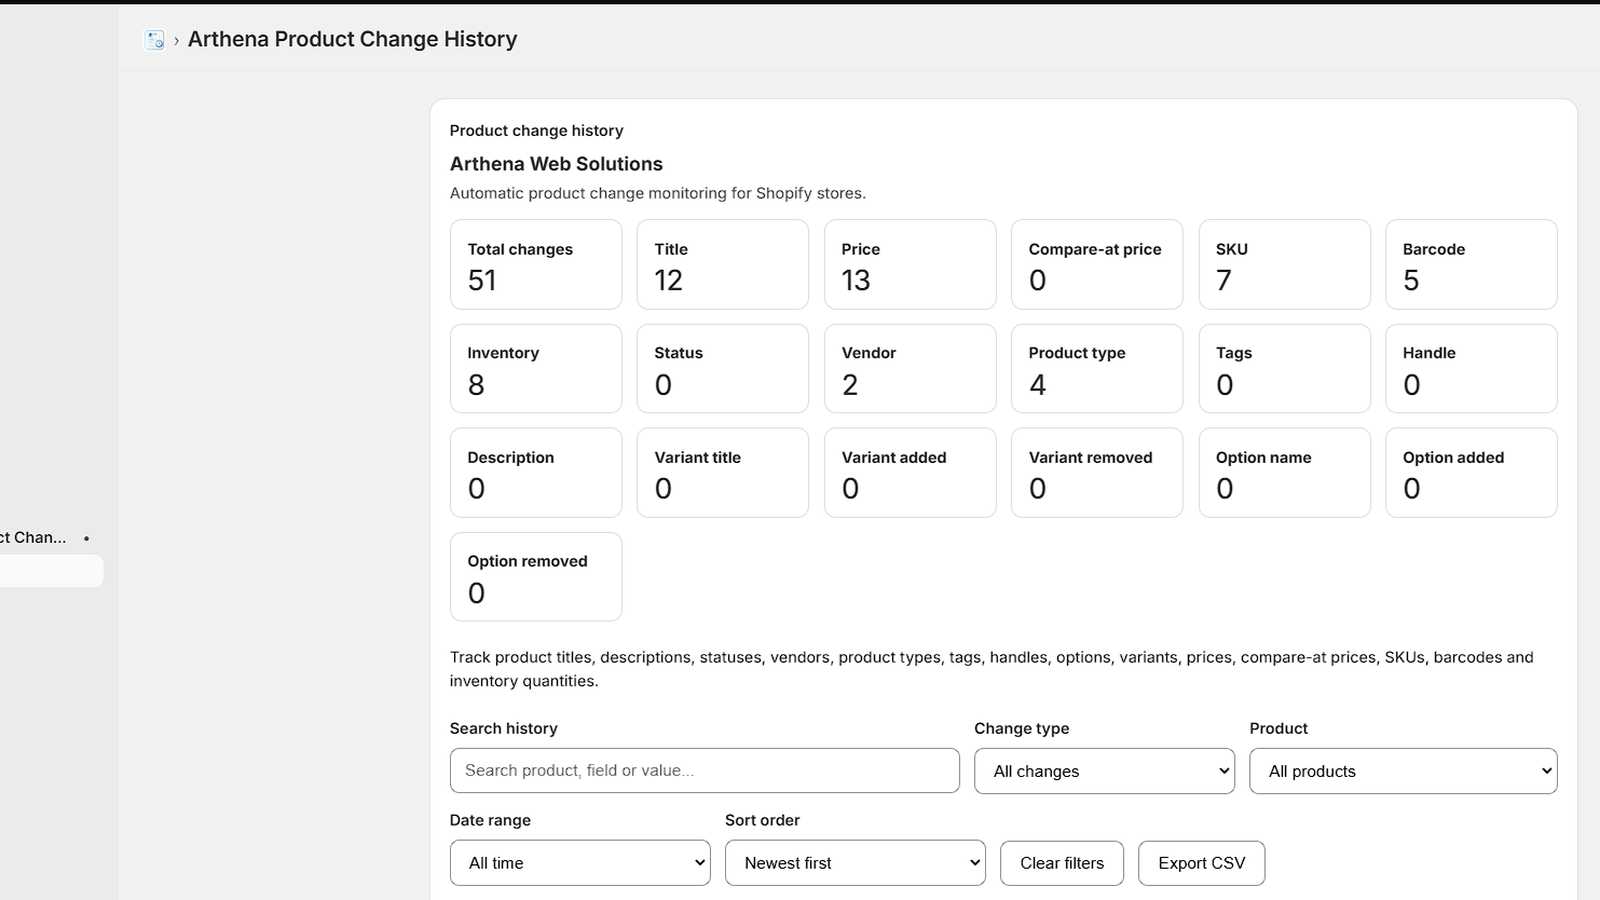This screenshot has height=900, width=1600.
Task: Click the Barcode stat card
Action: [1471, 265]
